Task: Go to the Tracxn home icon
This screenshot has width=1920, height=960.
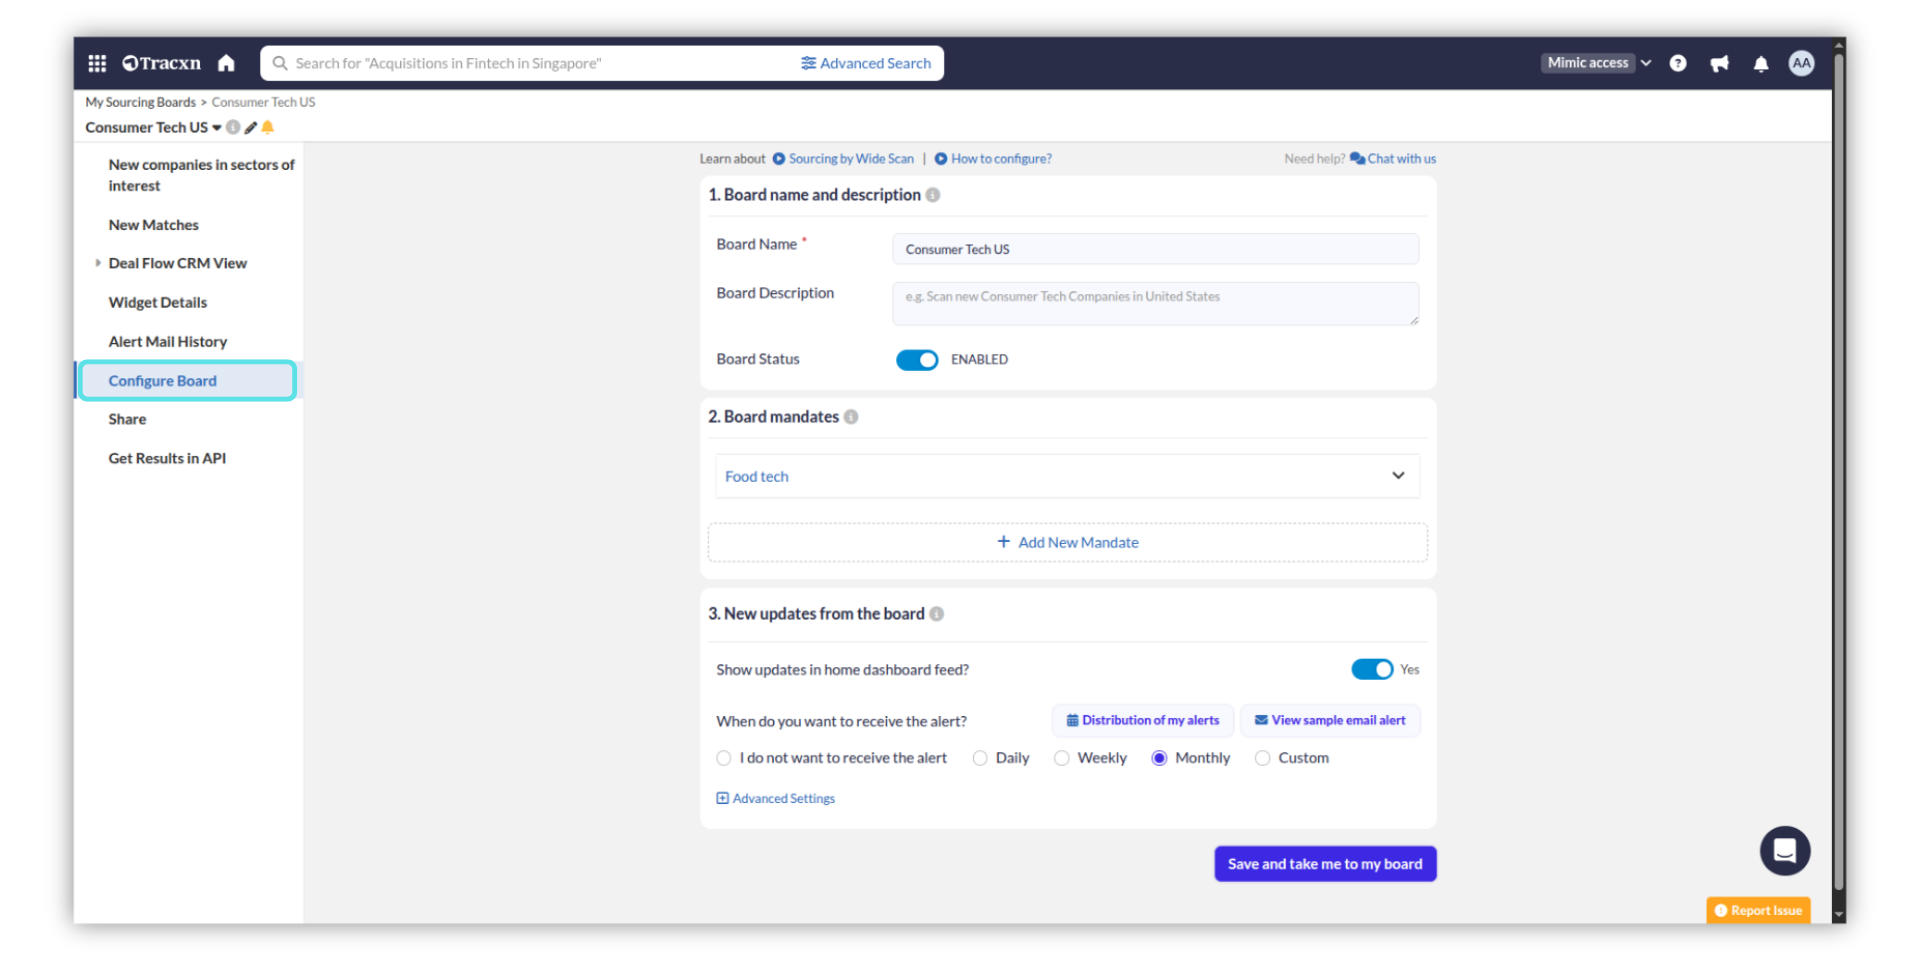Action: (x=226, y=63)
